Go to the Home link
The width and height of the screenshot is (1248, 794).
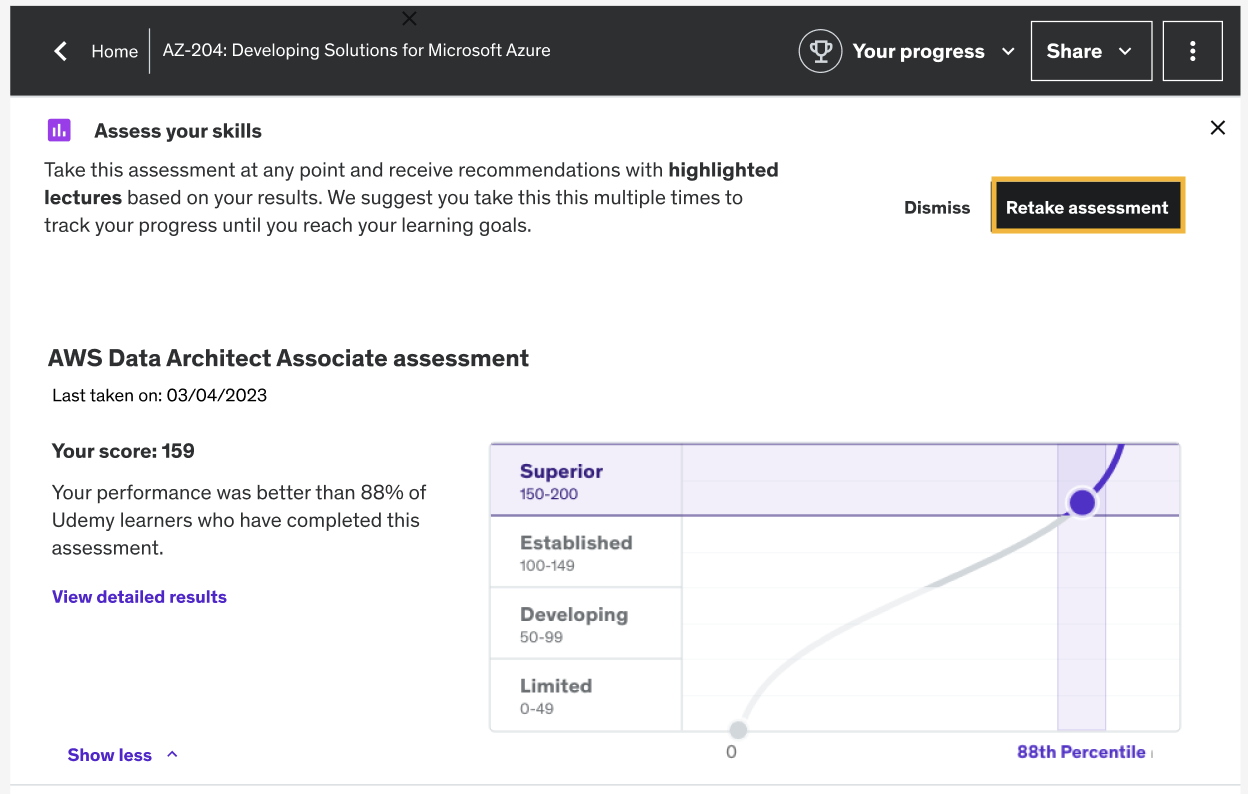point(114,51)
